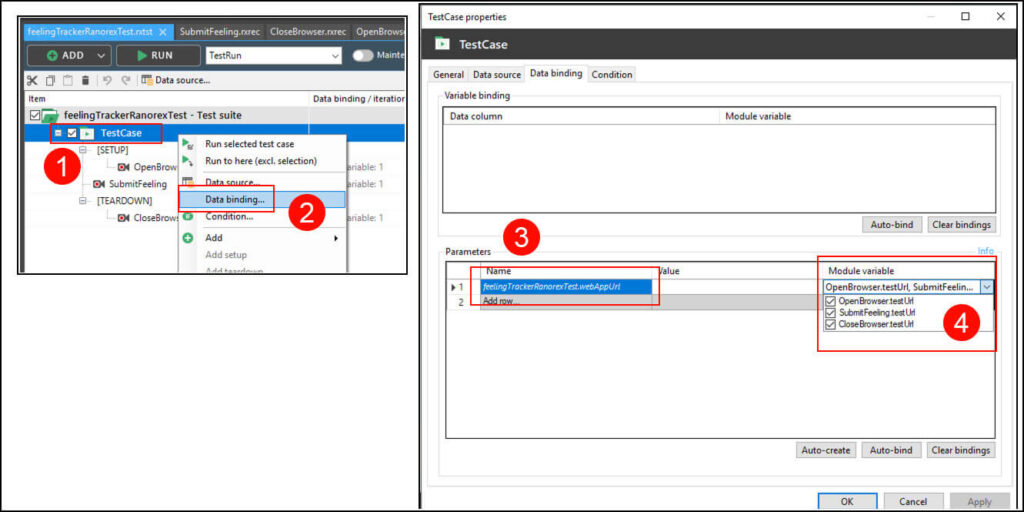The image size is (1024, 512).
Task: Select the [TEARDOWN] tree item
Action: click(x=124, y=201)
